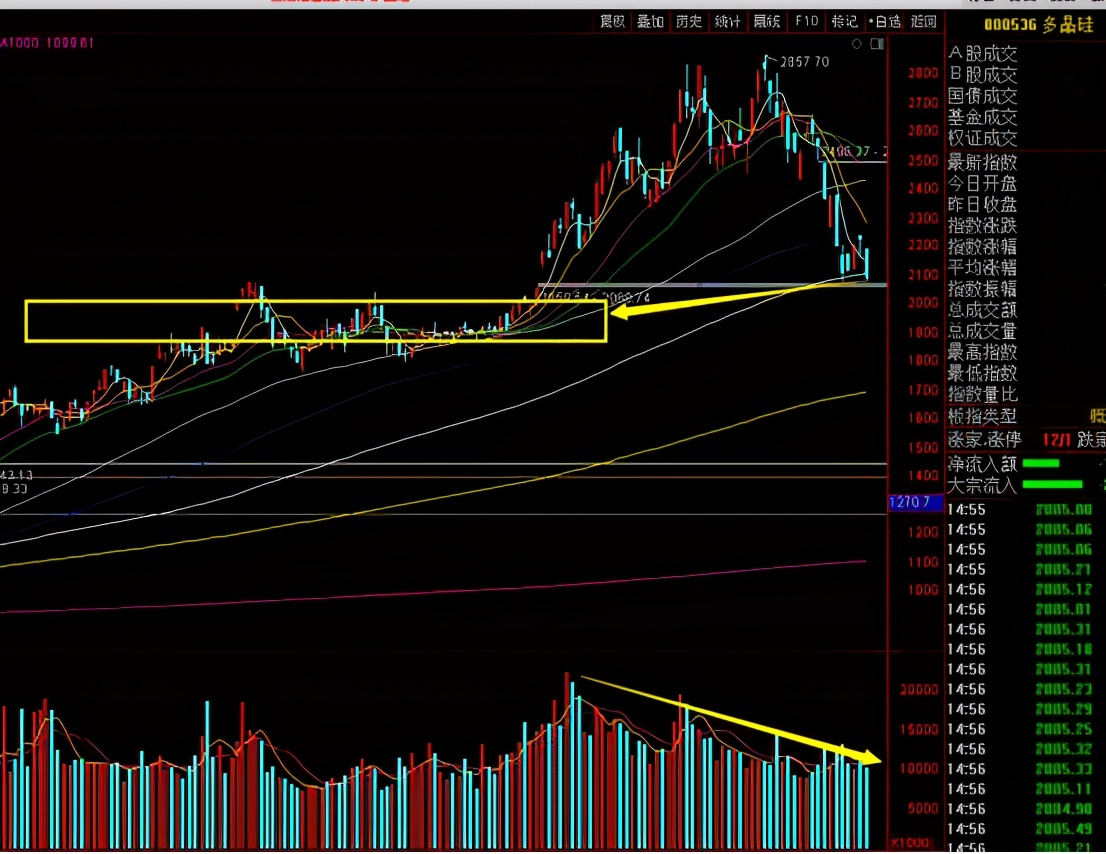
Task: Click the MA1000 indicator label at top left
Action: [47, 43]
